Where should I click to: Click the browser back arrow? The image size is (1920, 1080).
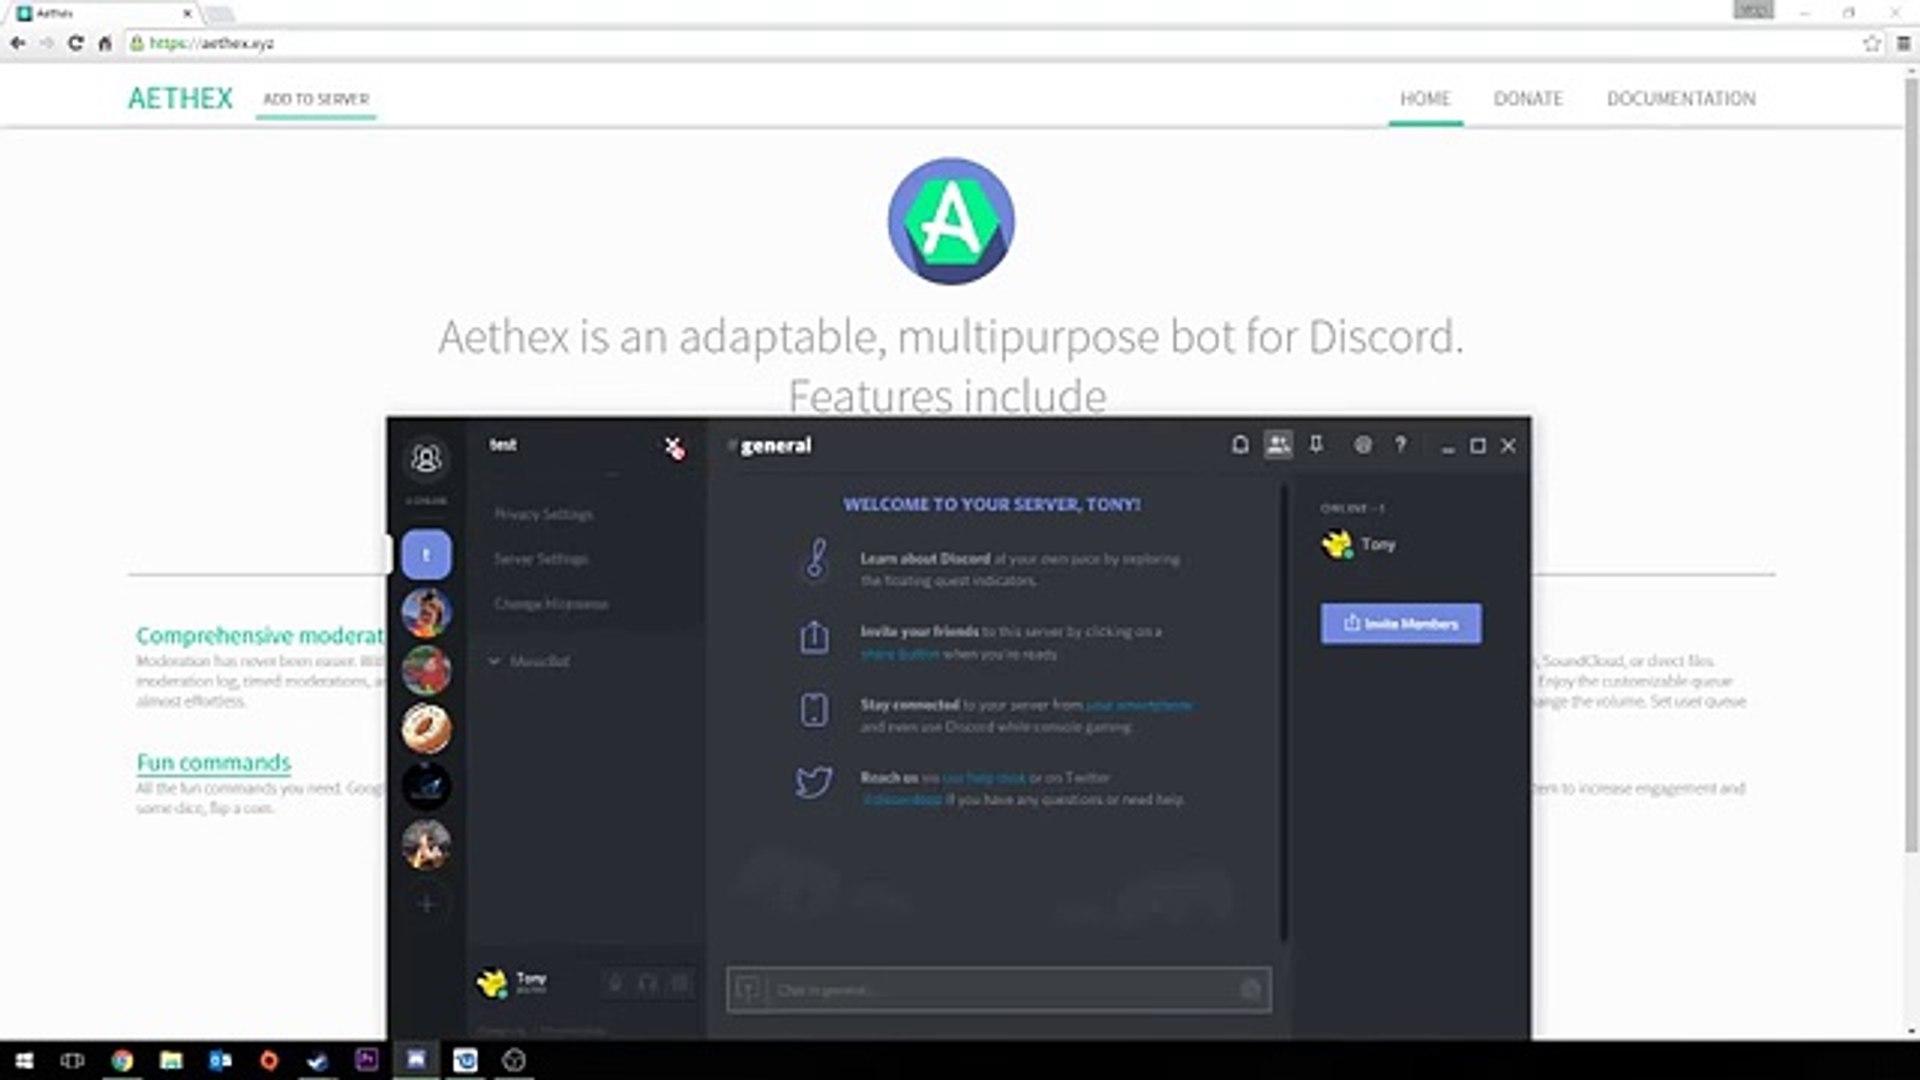(x=17, y=43)
